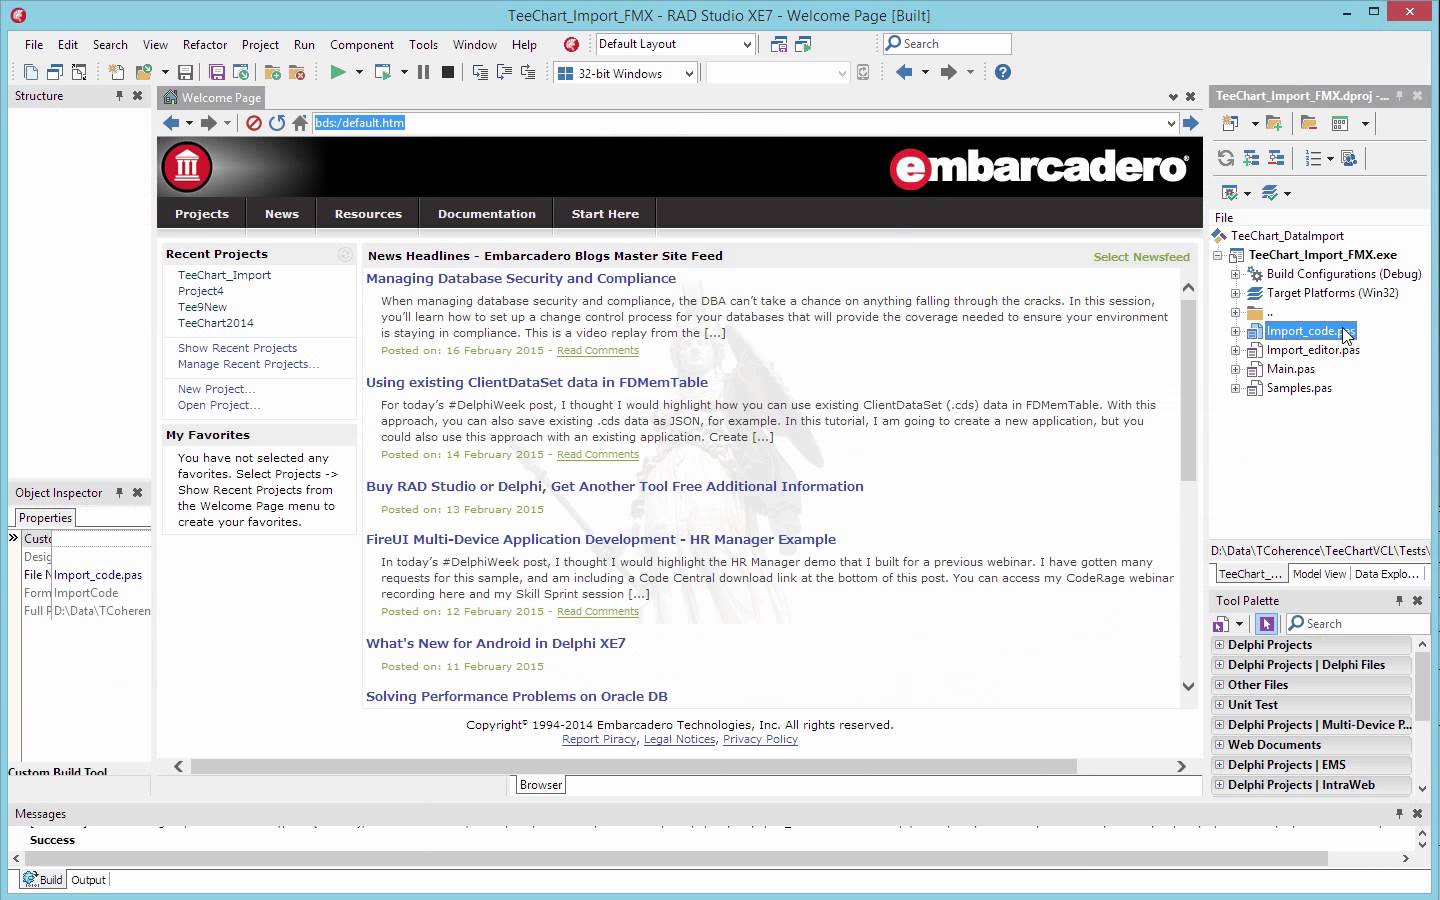Click Collapse all icon in Project Manager

click(x=1276, y=158)
